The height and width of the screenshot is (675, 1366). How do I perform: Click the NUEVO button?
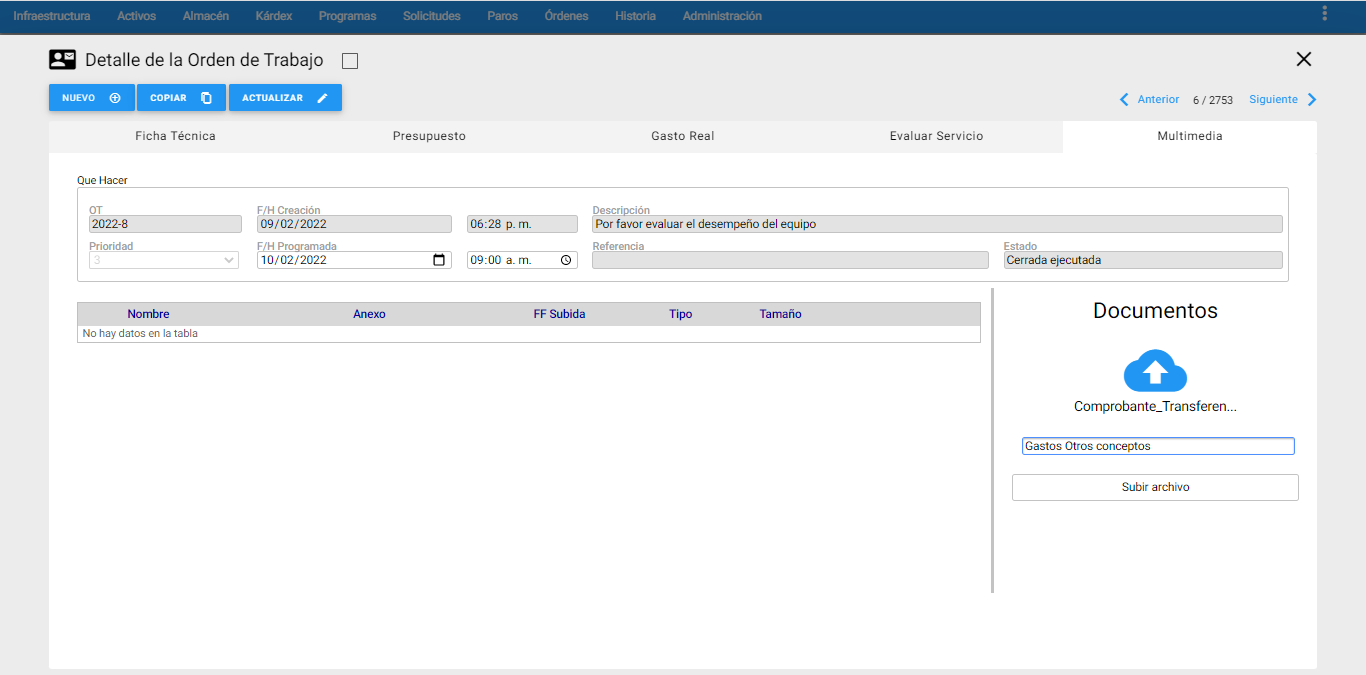pos(92,98)
